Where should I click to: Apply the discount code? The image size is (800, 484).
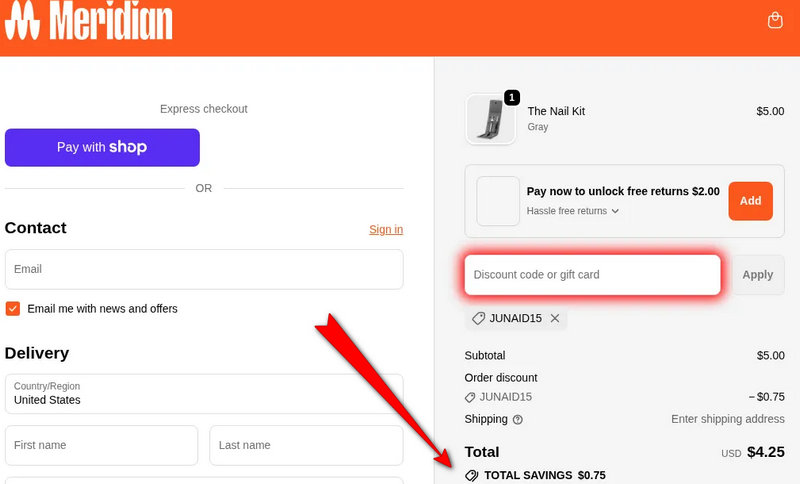(757, 275)
